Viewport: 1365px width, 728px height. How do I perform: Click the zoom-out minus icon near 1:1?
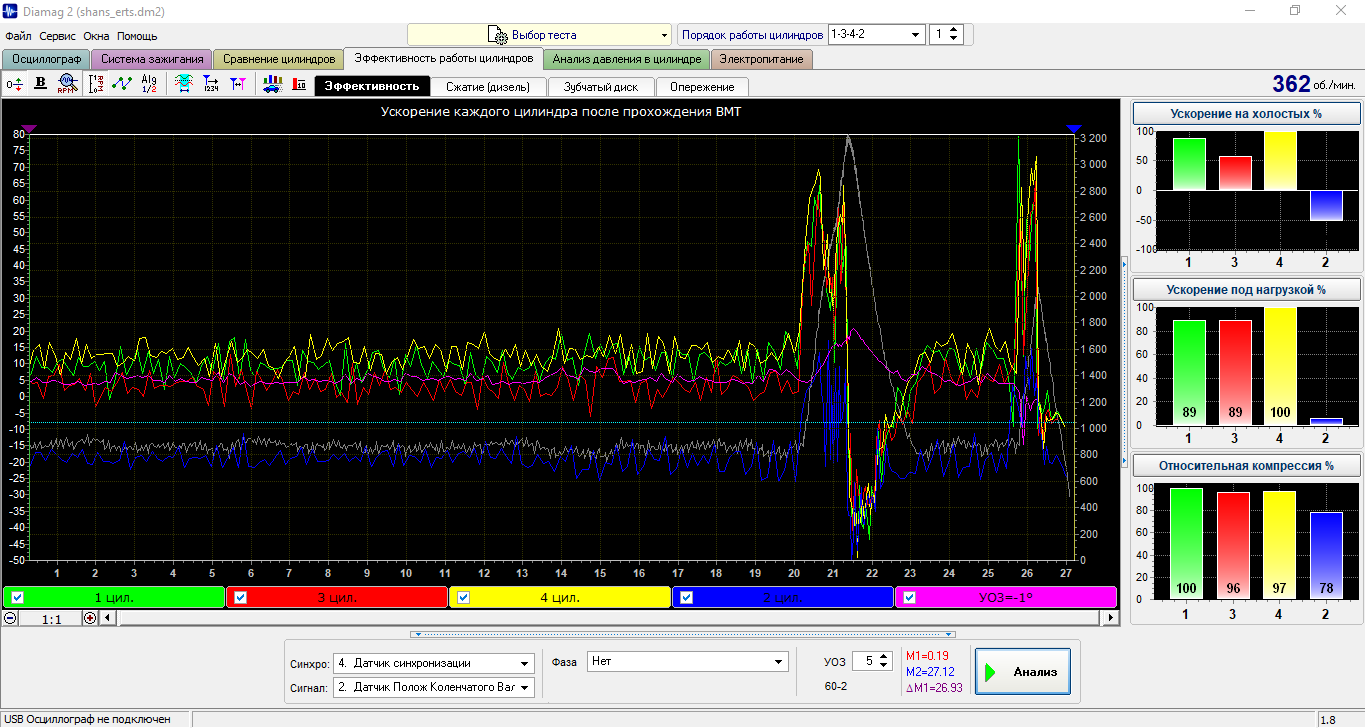click(x=10, y=618)
